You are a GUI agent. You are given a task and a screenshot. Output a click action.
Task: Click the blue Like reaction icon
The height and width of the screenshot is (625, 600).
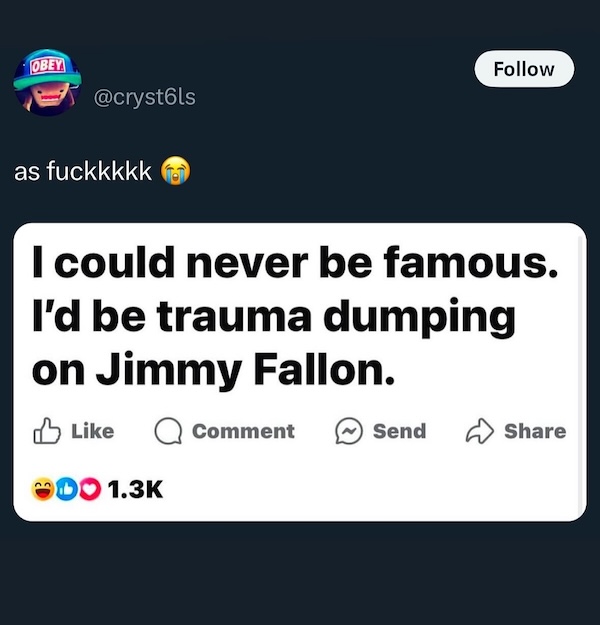click(x=67, y=489)
